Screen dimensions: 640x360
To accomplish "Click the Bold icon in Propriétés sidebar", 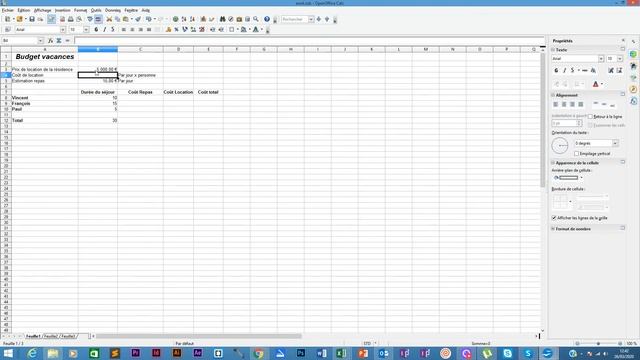I will click(x=556, y=71).
